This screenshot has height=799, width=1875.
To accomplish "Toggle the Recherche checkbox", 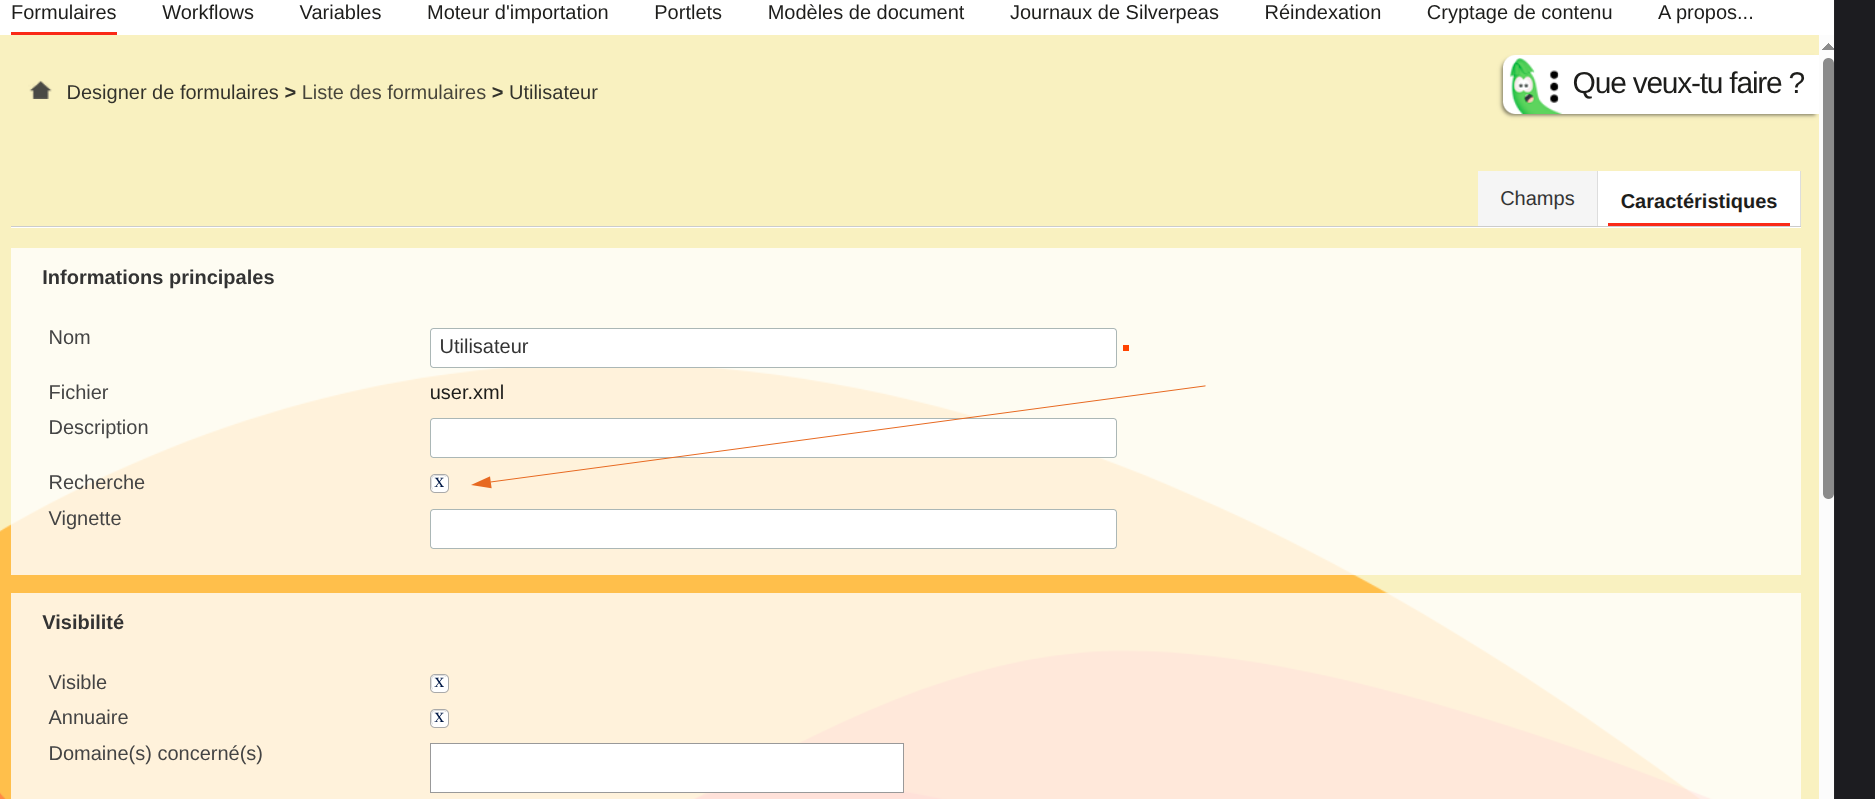I will (439, 483).
